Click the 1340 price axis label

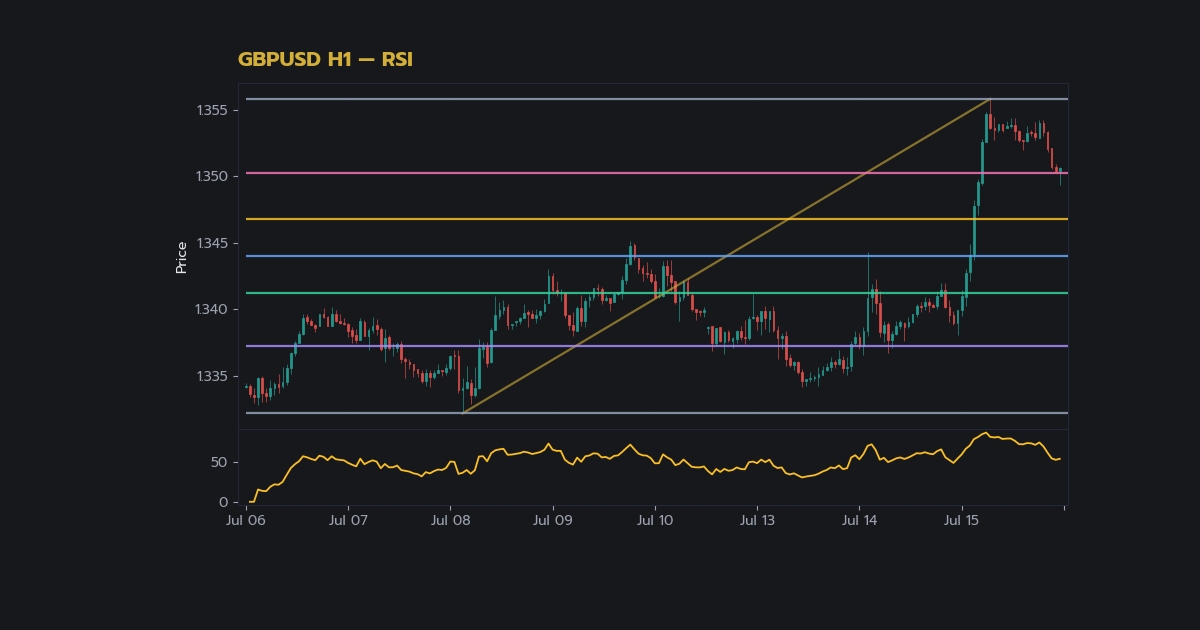[212, 309]
